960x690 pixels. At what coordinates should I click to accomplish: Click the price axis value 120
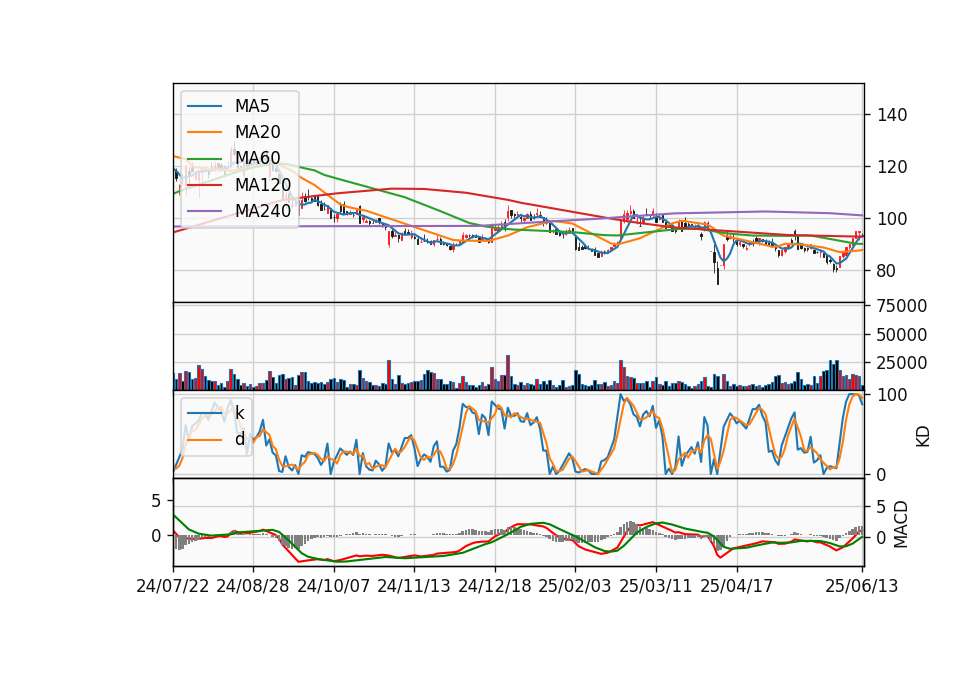[x=891, y=167]
